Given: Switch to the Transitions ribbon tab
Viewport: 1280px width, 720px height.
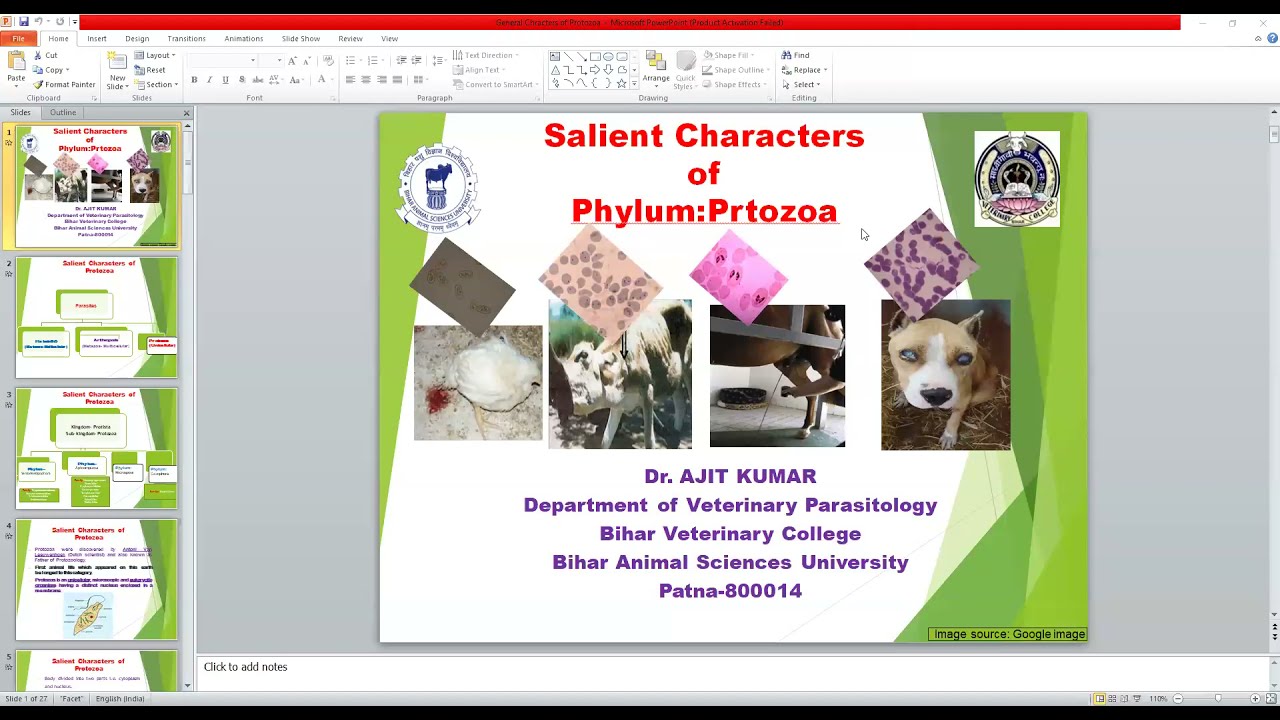Looking at the screenshot, I should point(186,38).
